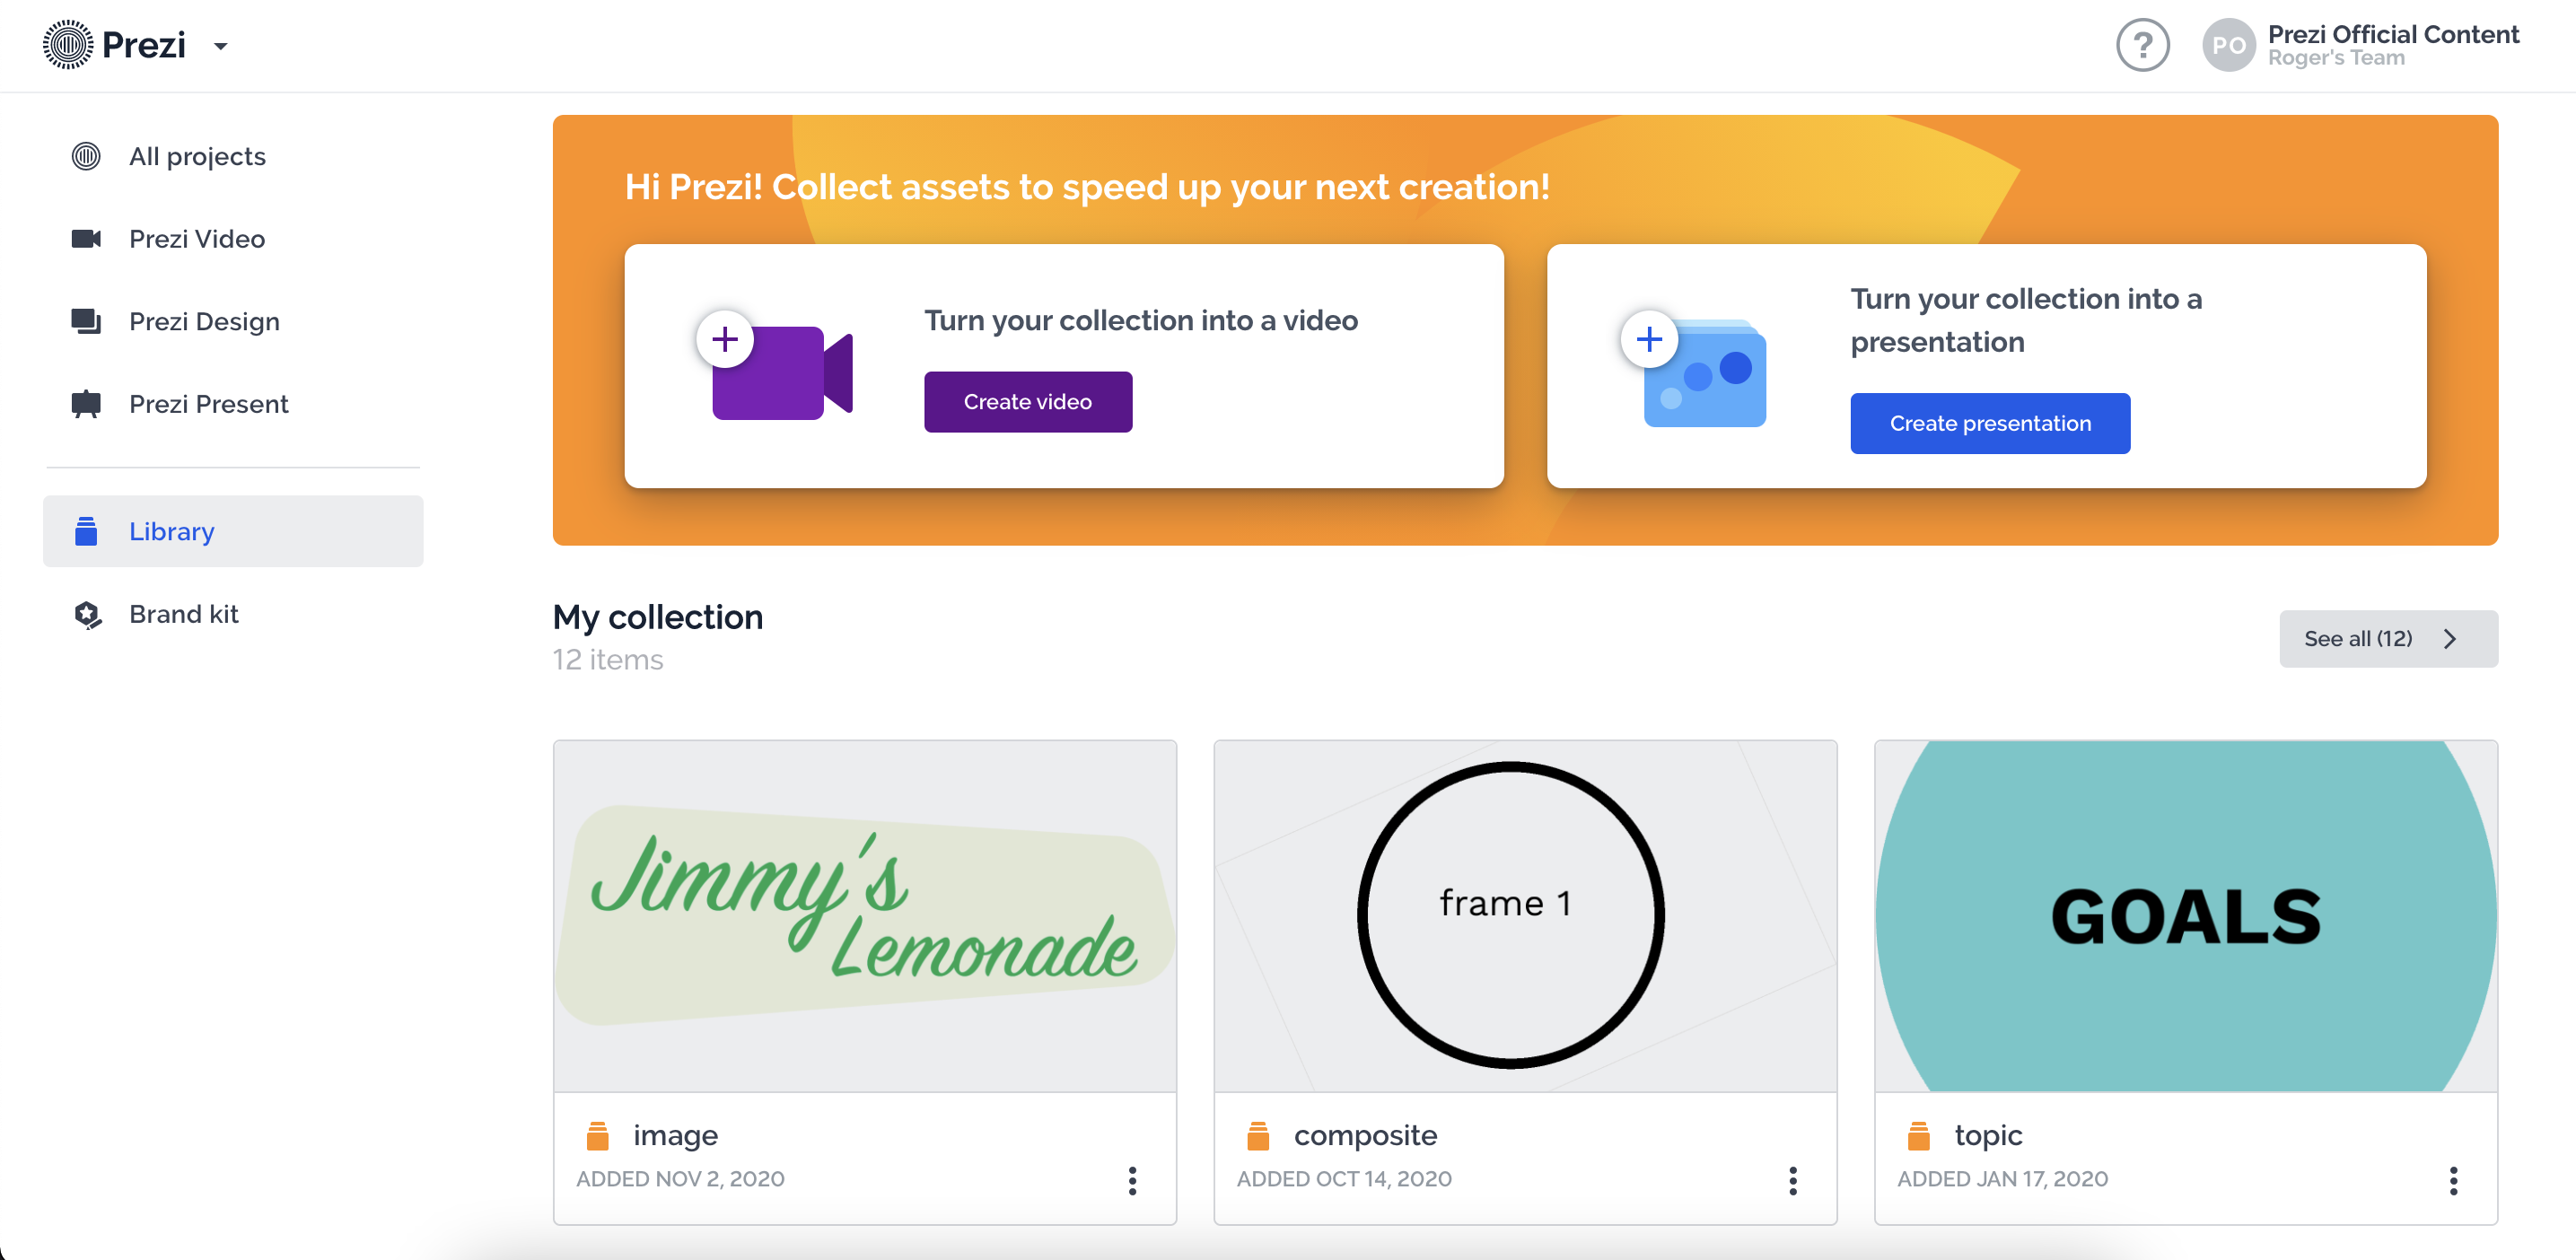
Task: Click the Create video button
Action: tap(1027, 401)
